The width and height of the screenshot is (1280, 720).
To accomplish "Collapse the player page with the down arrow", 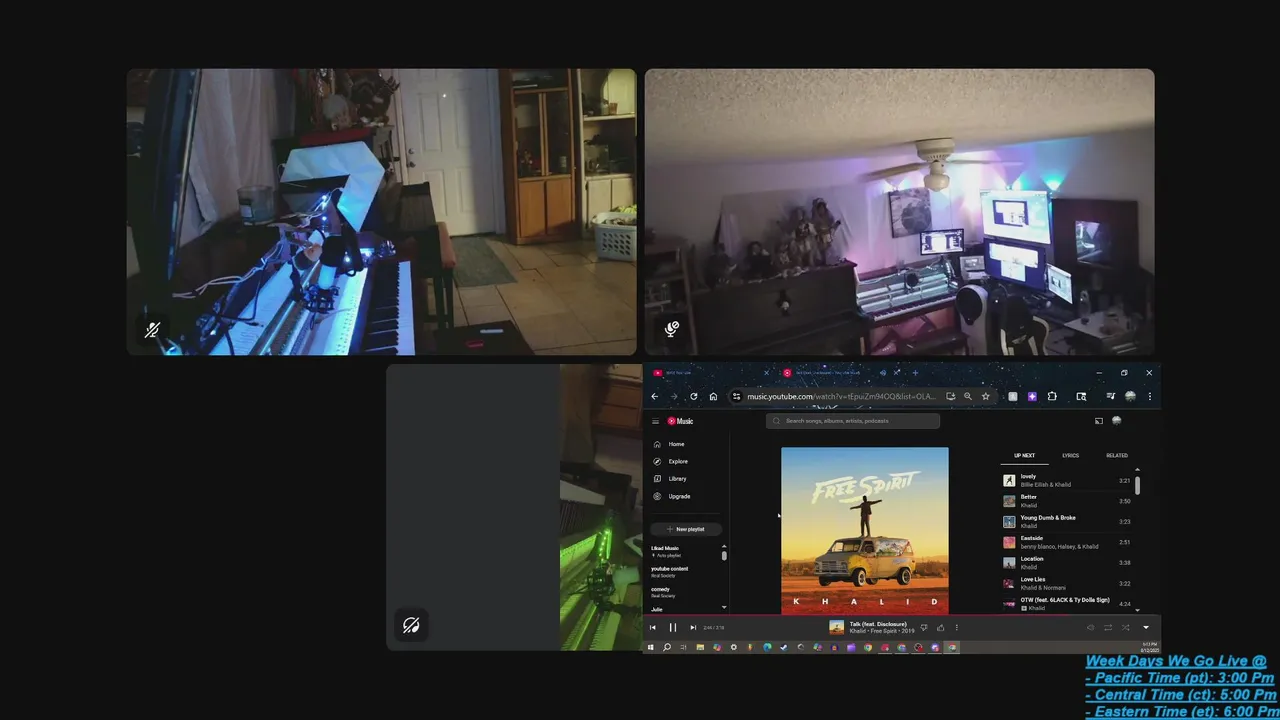I will [x=1146, y=628].
